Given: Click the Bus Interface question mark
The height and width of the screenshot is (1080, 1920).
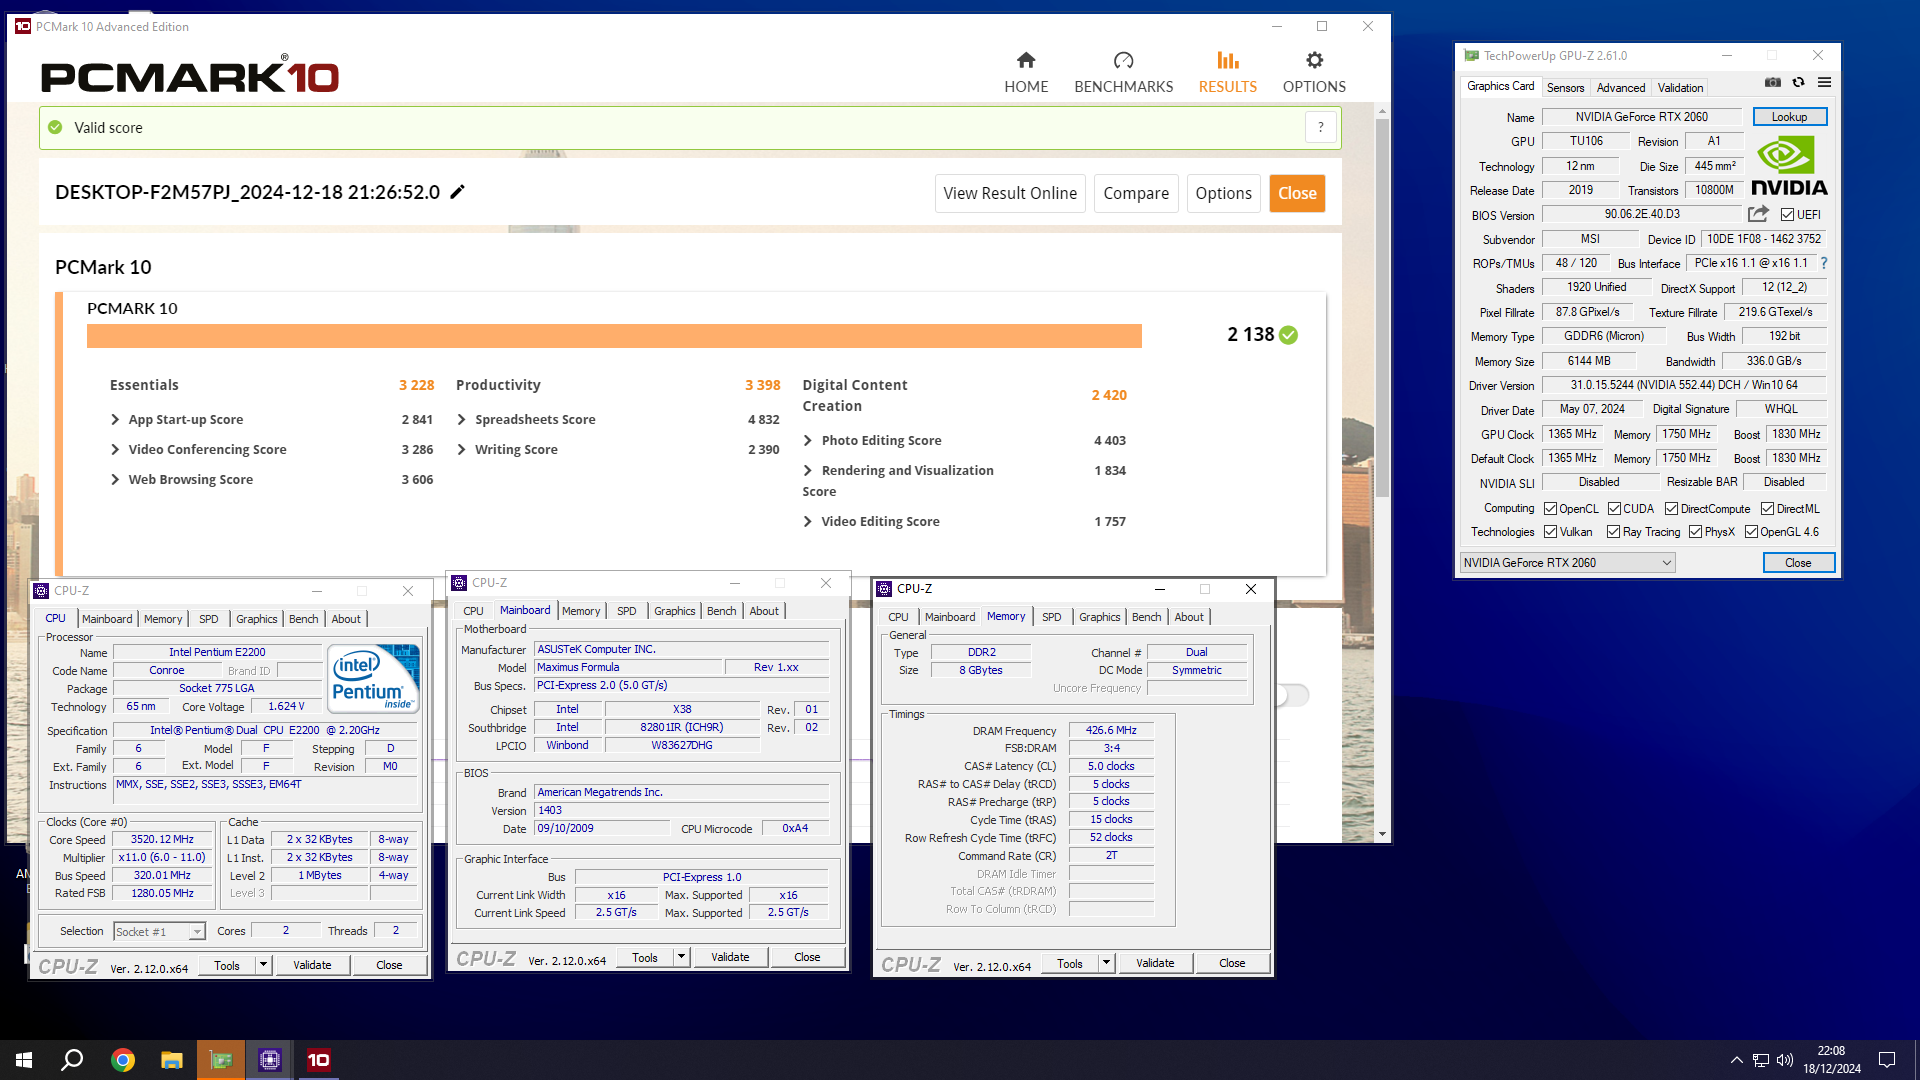Looking at the screenshot, I should click(1824, 263).
